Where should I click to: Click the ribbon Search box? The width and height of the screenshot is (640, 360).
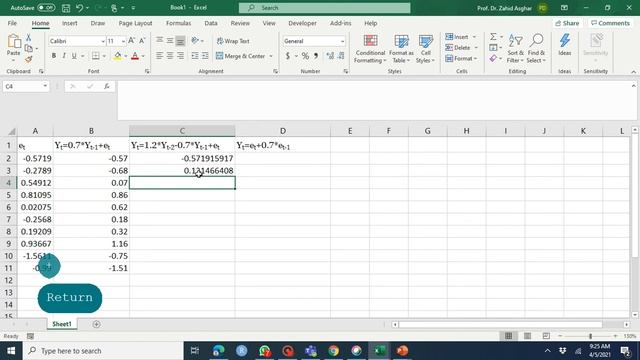coord(324,8)
